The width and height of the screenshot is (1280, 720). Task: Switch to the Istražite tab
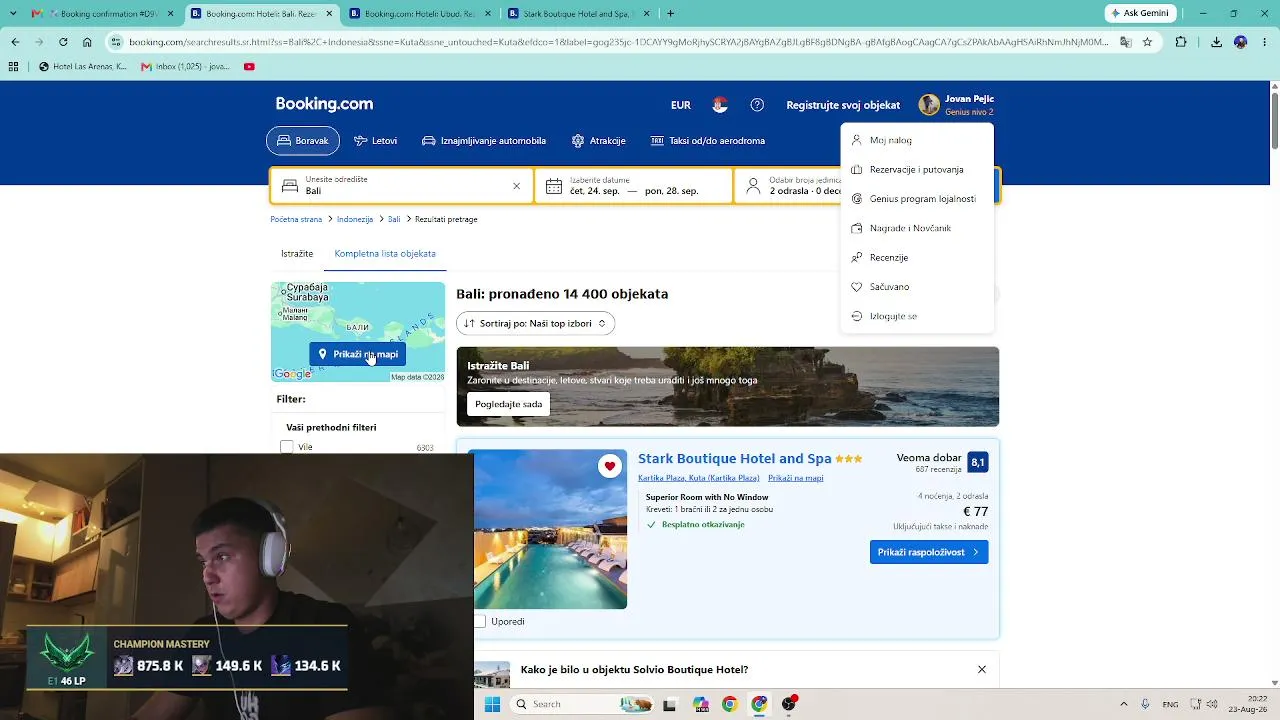(x=297, y=254)
